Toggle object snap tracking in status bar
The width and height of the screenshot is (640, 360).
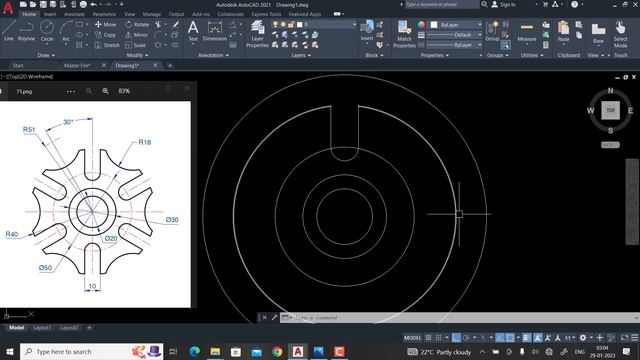pyautogui.click(x=500, y=338)
